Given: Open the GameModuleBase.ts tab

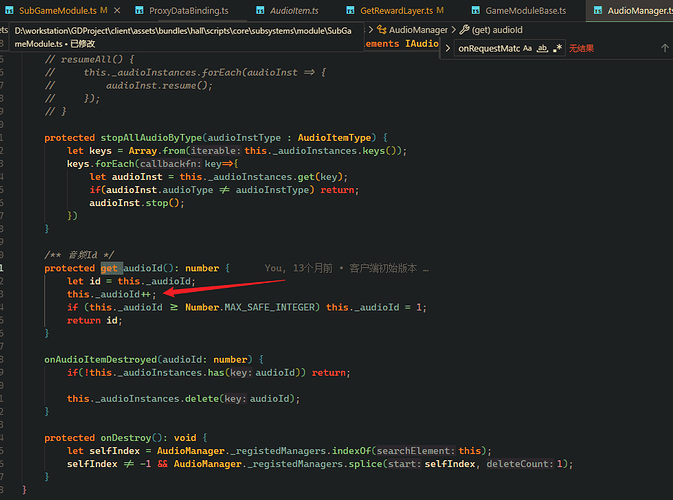Looking at the screenshot, I should click(x=525, y=11).
